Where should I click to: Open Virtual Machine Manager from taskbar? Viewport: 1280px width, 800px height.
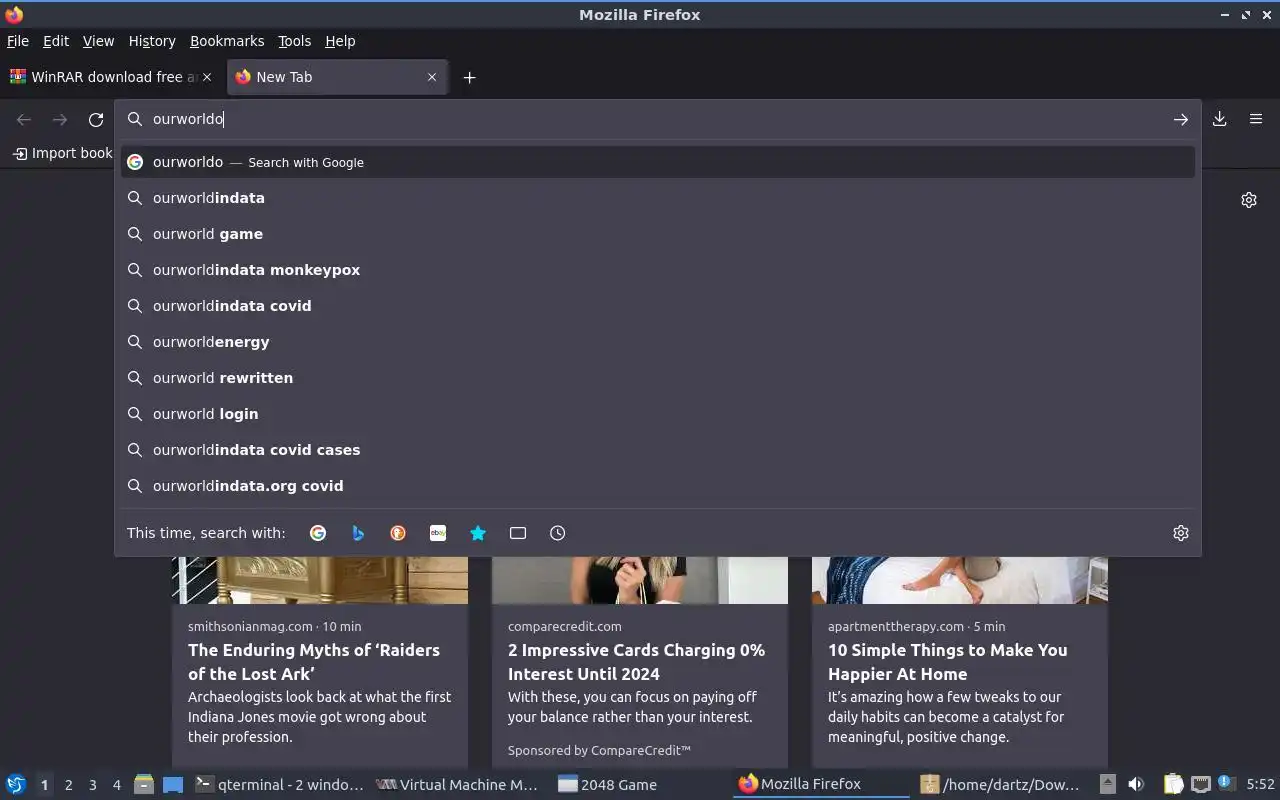[458, 785]
